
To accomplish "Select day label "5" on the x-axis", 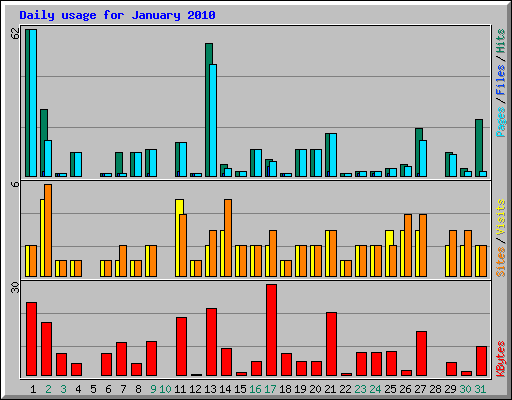I will point(93,389).
